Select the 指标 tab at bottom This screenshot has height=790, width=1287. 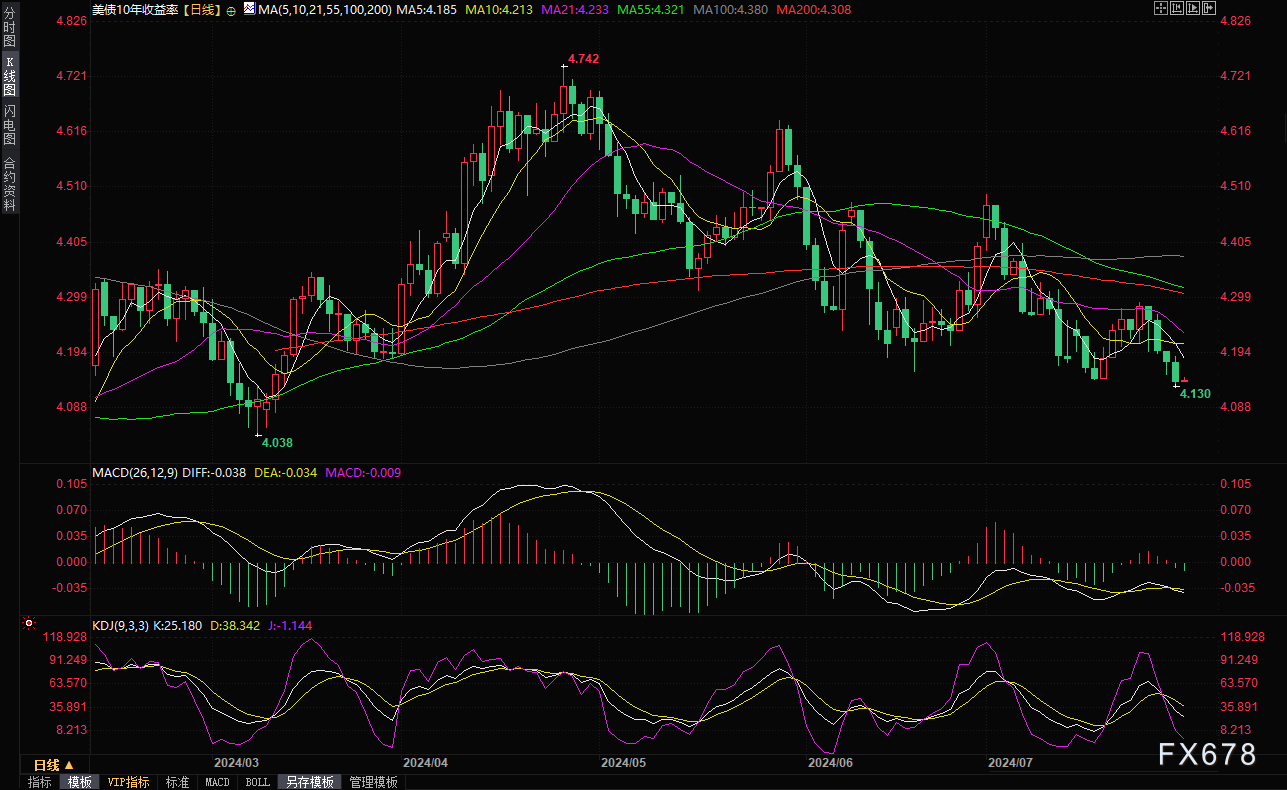click(x=40, y=782)
